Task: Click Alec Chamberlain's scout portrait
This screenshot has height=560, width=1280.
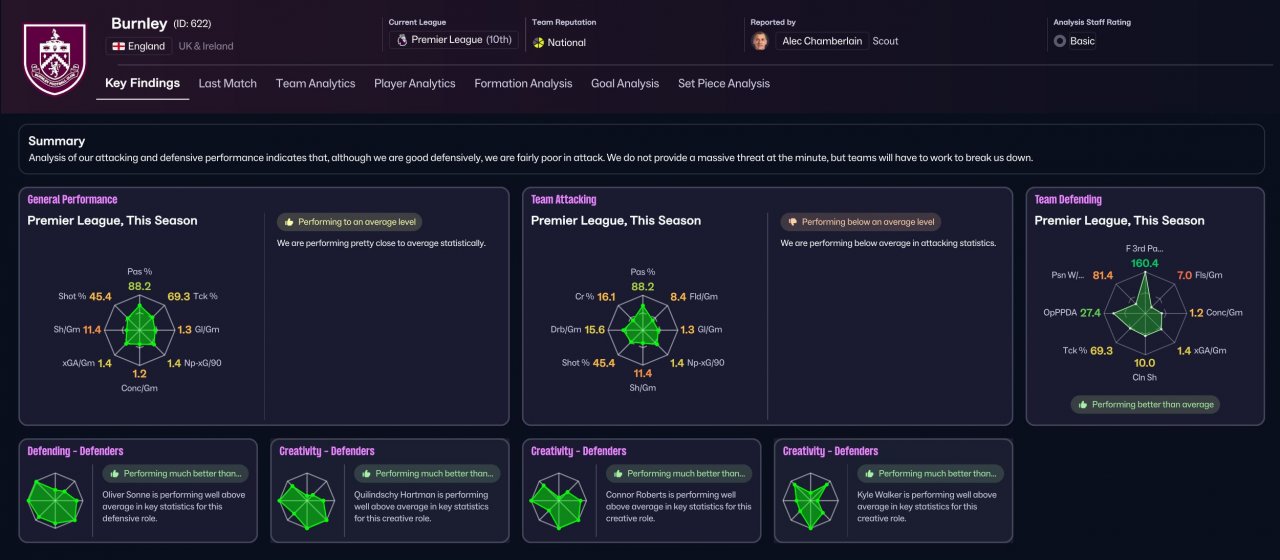Action: [762, 41]
